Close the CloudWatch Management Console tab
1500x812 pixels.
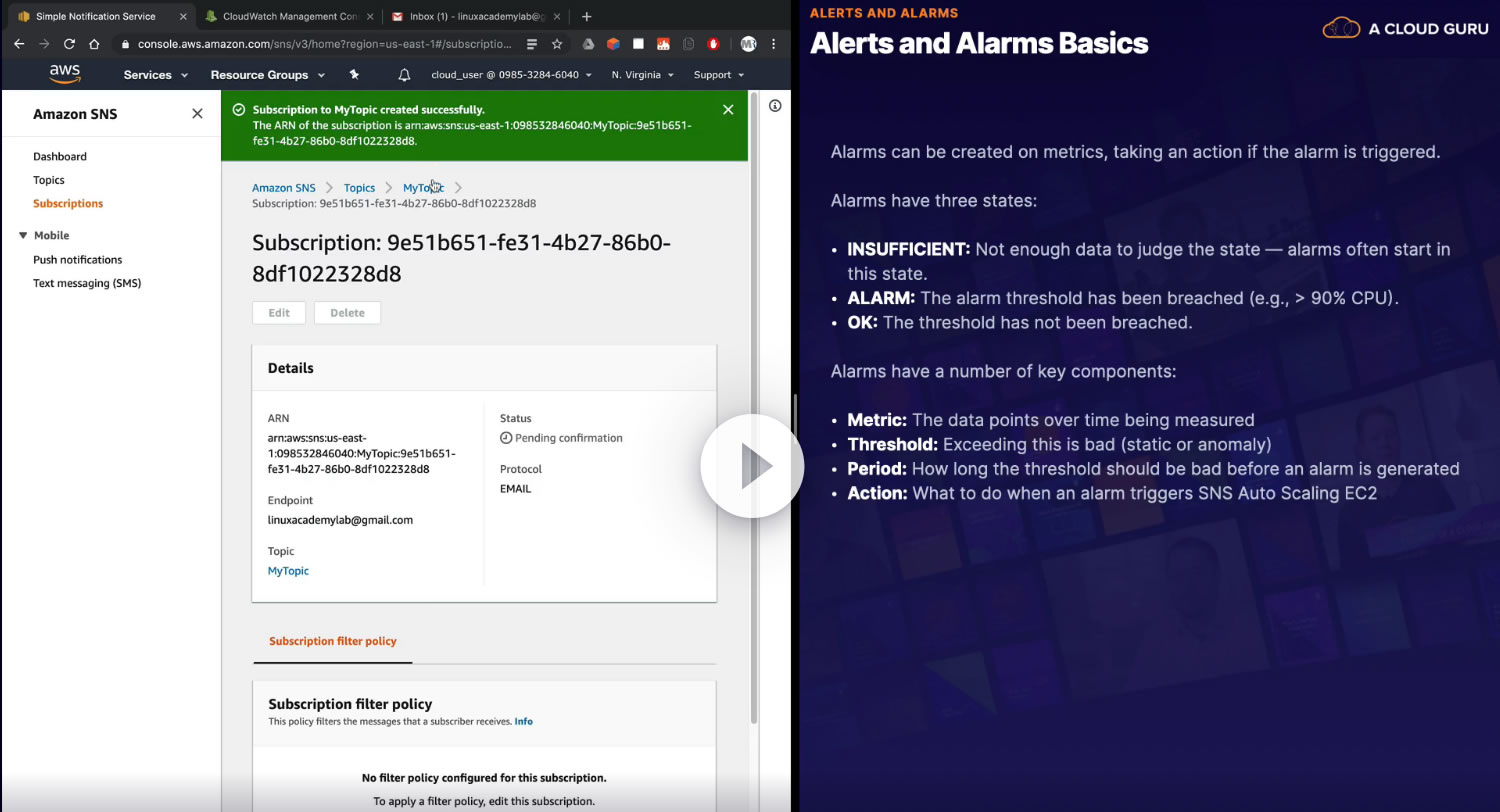tap(370, 16)
